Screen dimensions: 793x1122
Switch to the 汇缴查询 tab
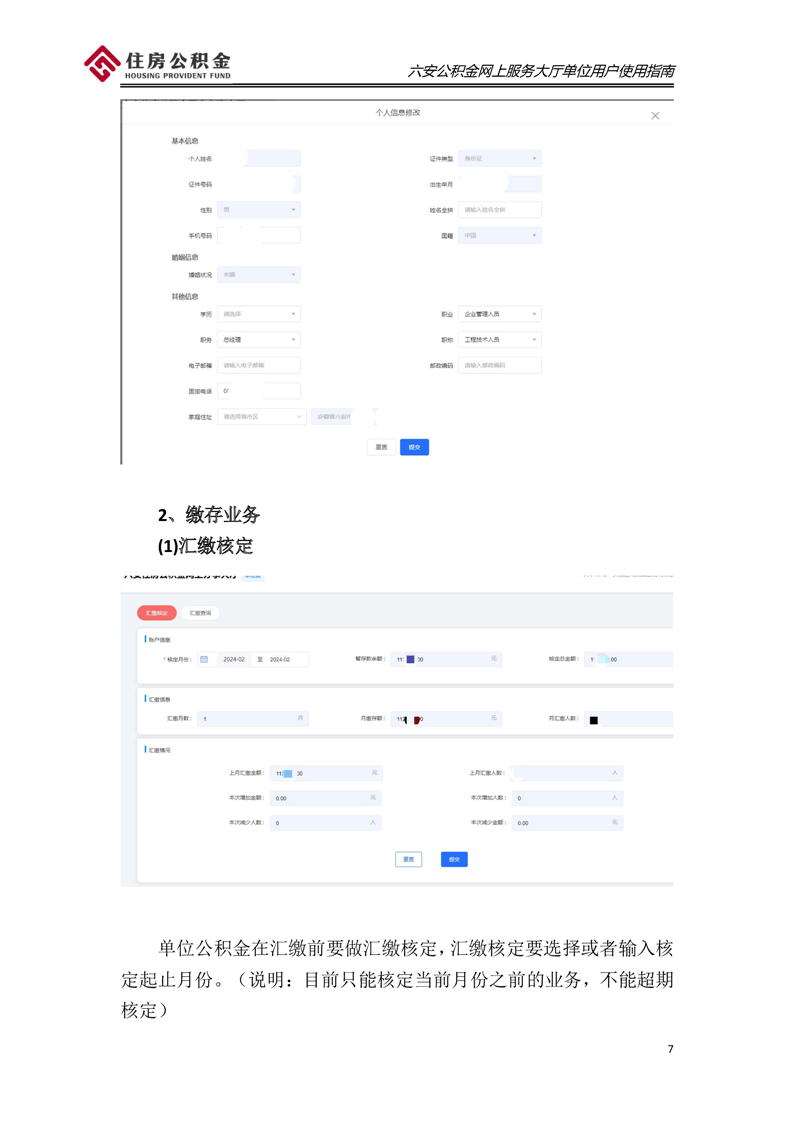tap(200, 613)
